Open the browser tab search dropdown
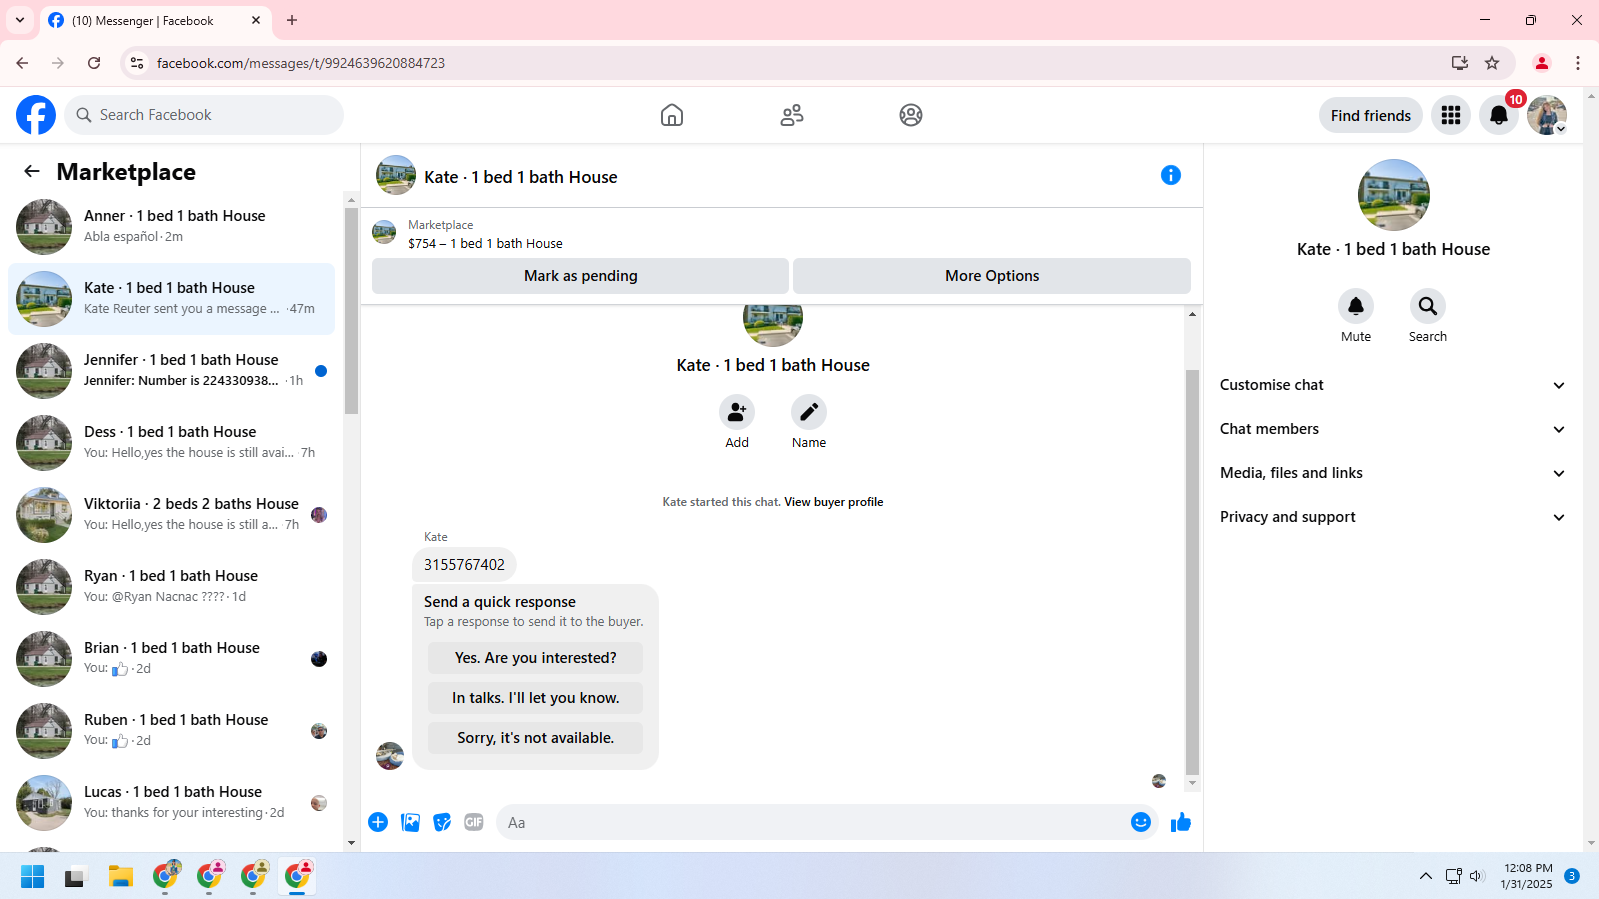Image resolution: width=1599 pixels, height=899 pixels. 20,20
